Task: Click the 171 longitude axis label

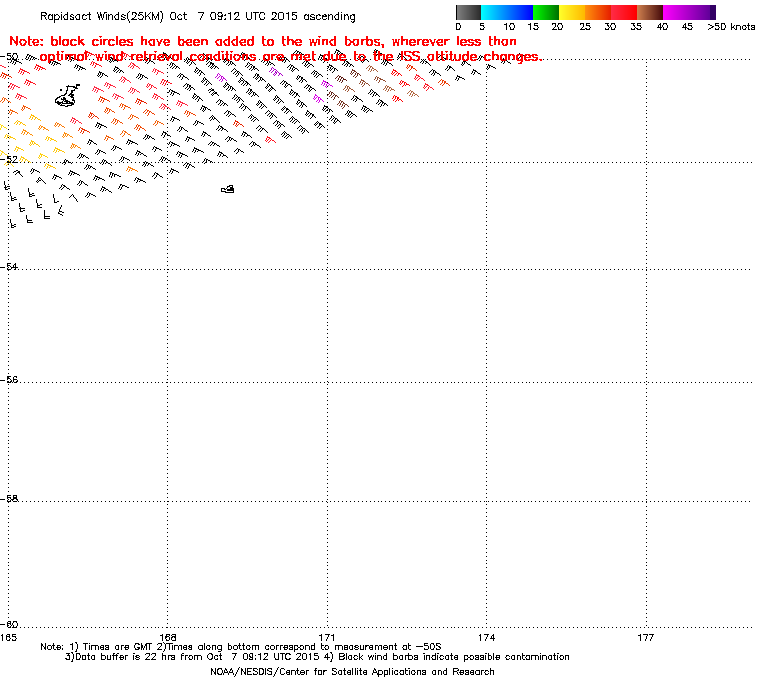Action: tap(327, 637)
